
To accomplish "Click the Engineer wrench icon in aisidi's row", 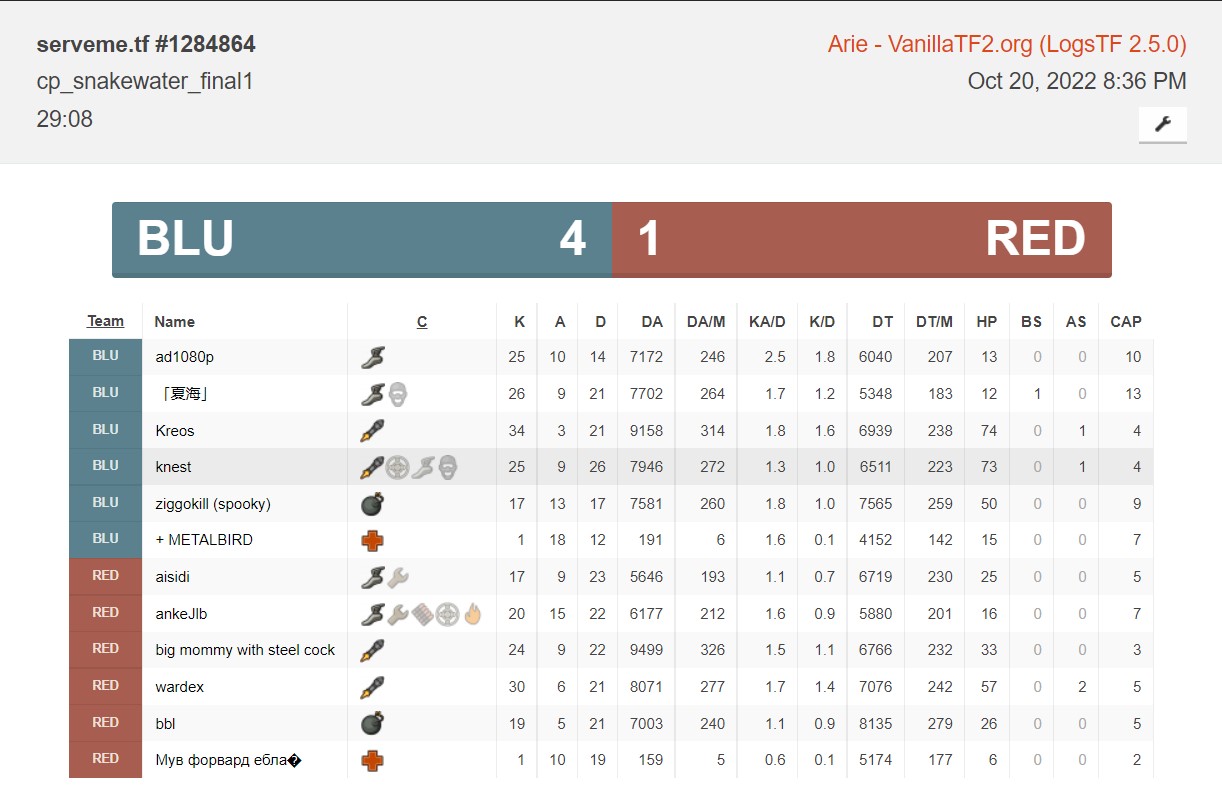I will 397,576.
